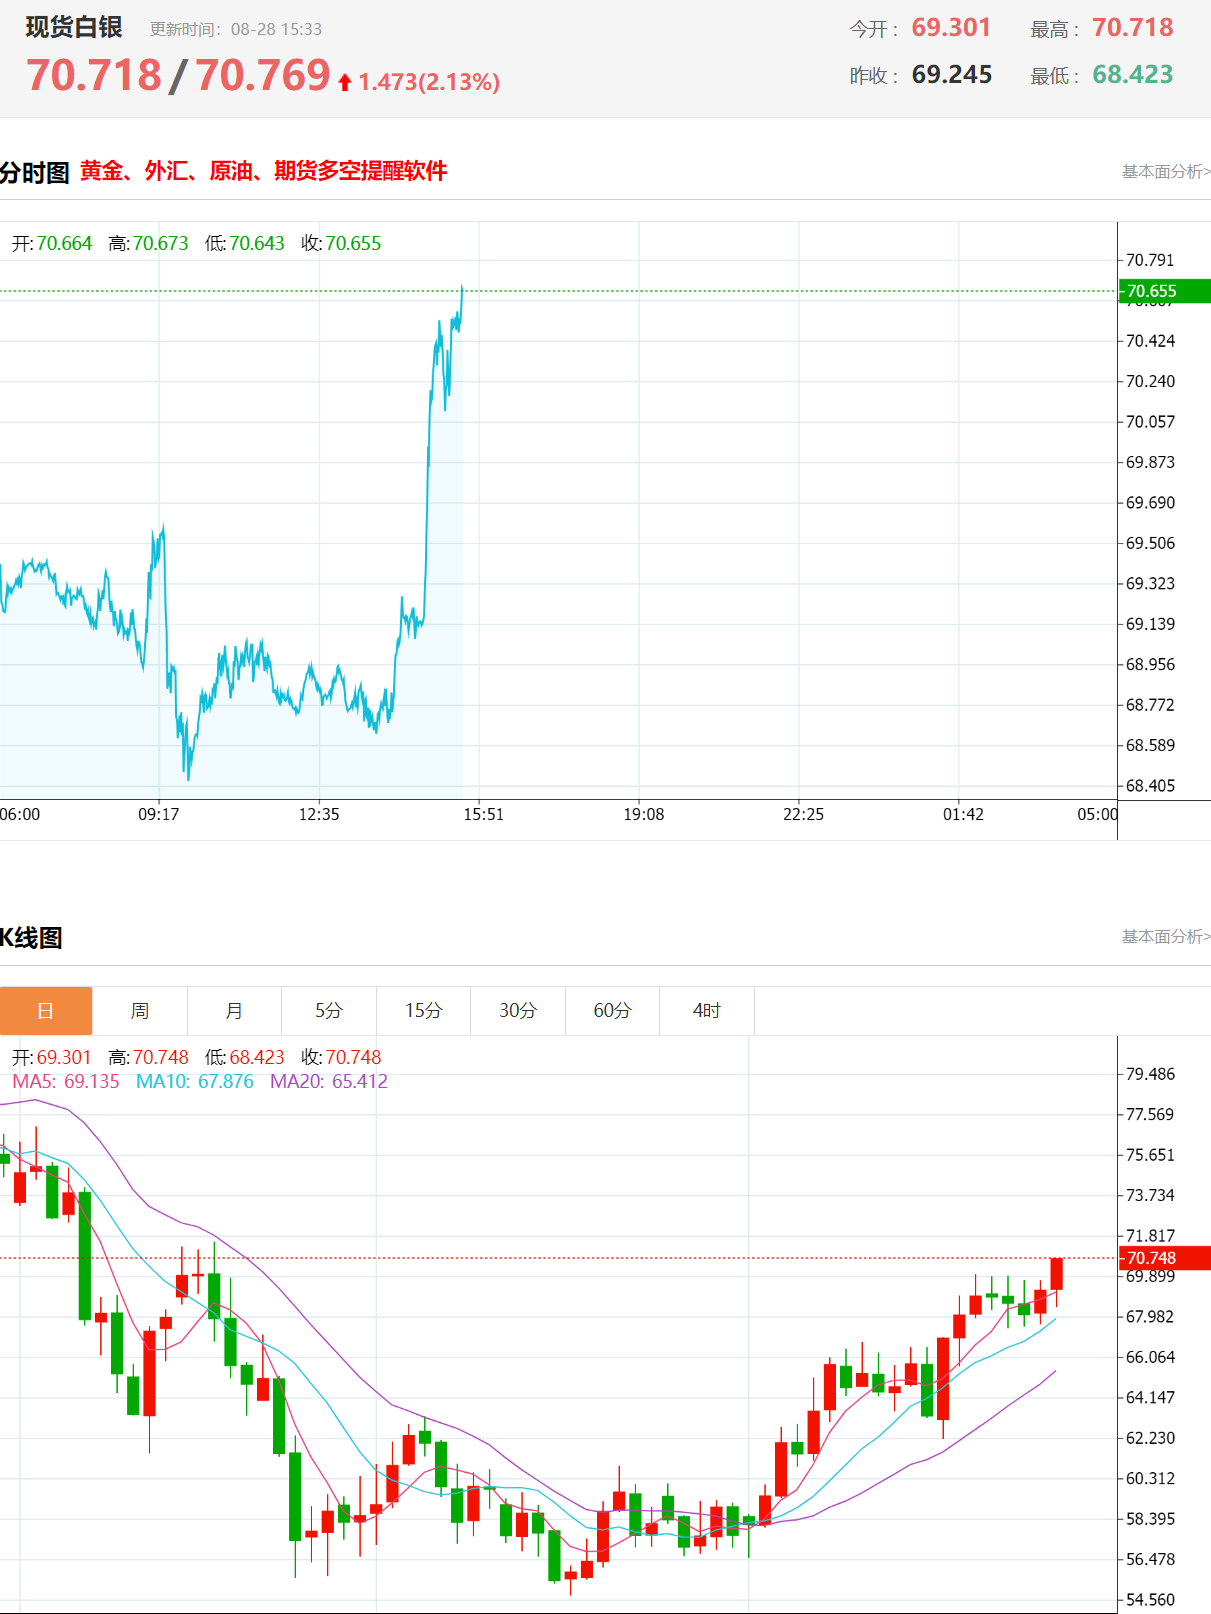Click the 现货白银 title

[x=74, y=27]
